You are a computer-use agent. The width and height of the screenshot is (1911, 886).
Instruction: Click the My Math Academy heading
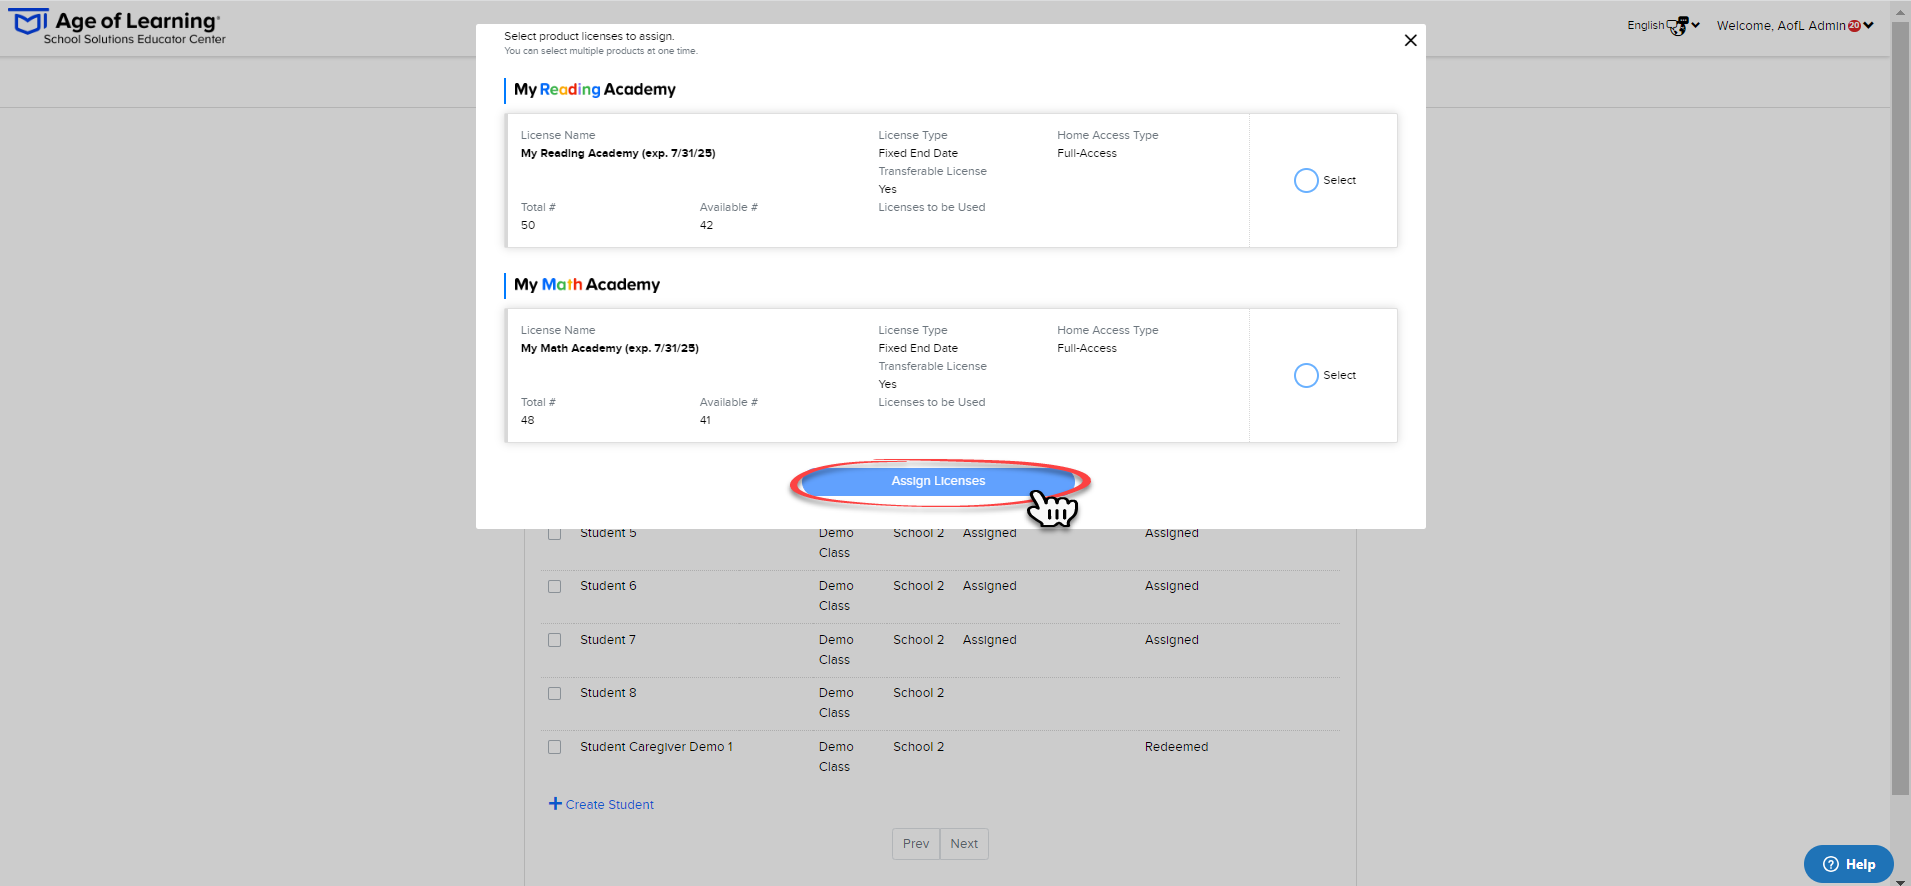pyautogui.click(x=587, y=284)
